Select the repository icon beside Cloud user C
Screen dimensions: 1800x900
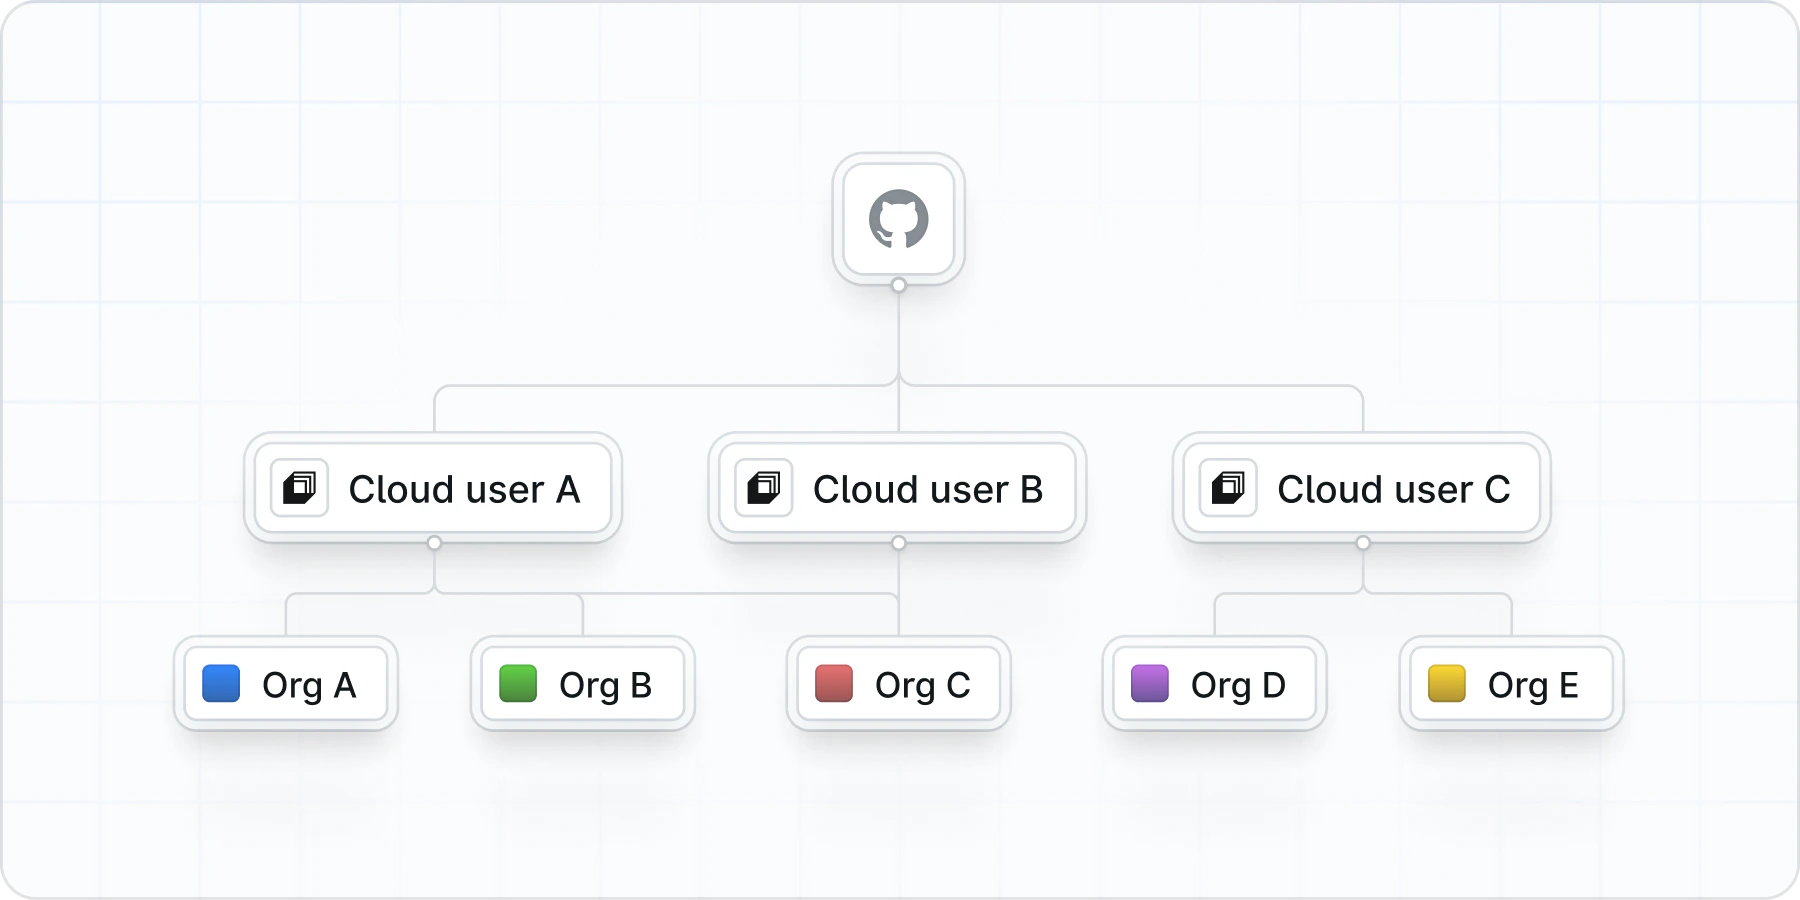pyautogui.click(x=1230, y=488)
